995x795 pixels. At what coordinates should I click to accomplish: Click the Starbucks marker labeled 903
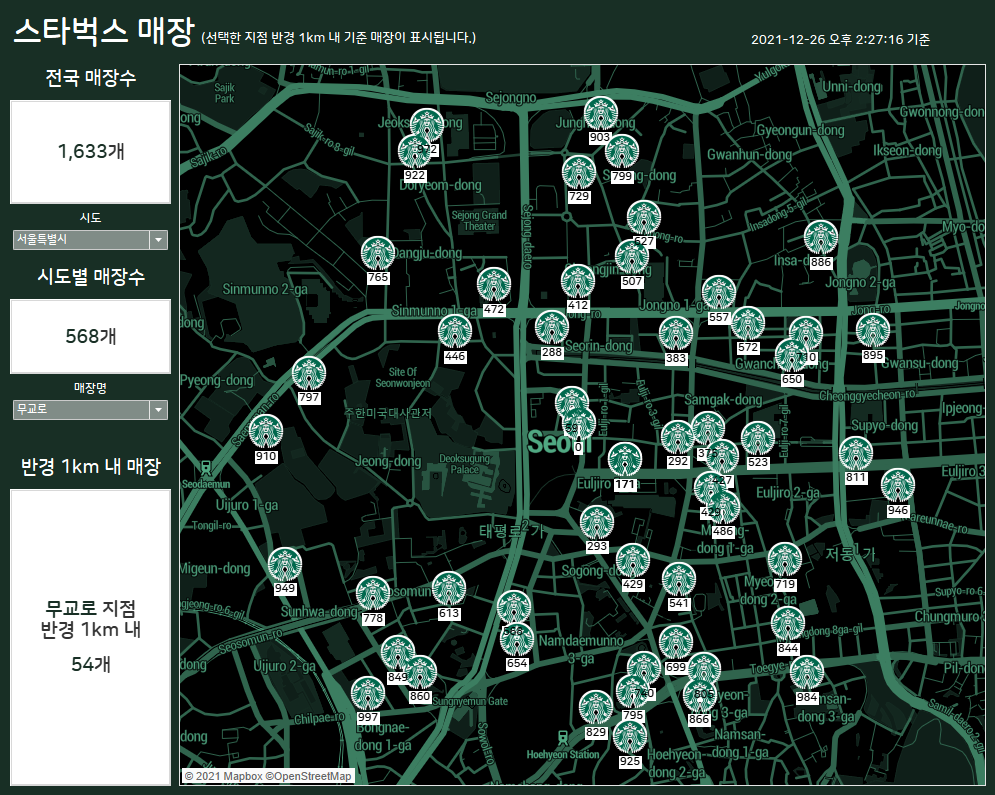(x=600, y=115)
